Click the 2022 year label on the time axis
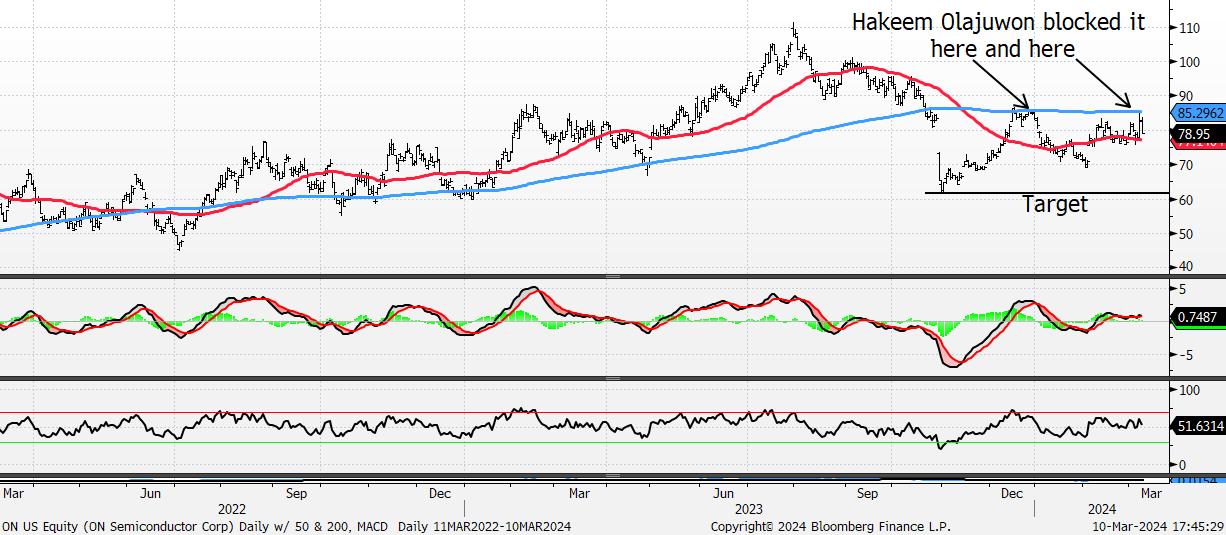Image resolution: width=1226 pixels, height=535 pixels. pyautogui.click(x=233, y=509)
